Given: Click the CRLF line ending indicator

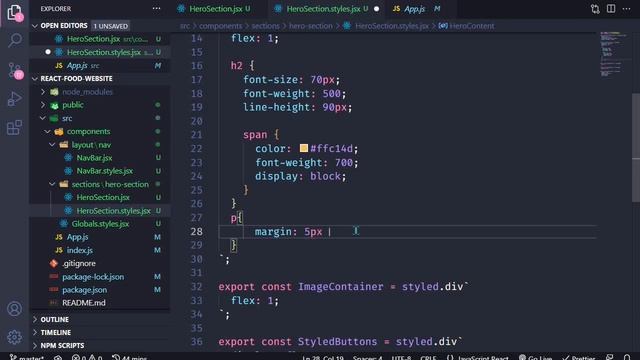Looking at the screenshot, I should coord(428,358).
